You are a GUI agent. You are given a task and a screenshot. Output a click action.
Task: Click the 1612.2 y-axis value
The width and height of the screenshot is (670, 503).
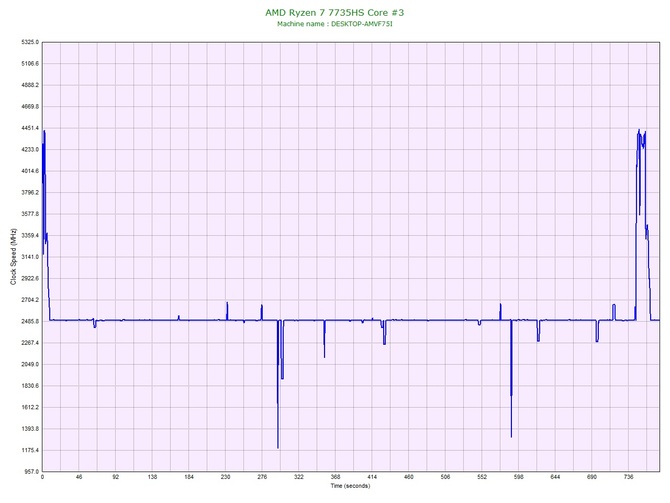coord(30,407)
